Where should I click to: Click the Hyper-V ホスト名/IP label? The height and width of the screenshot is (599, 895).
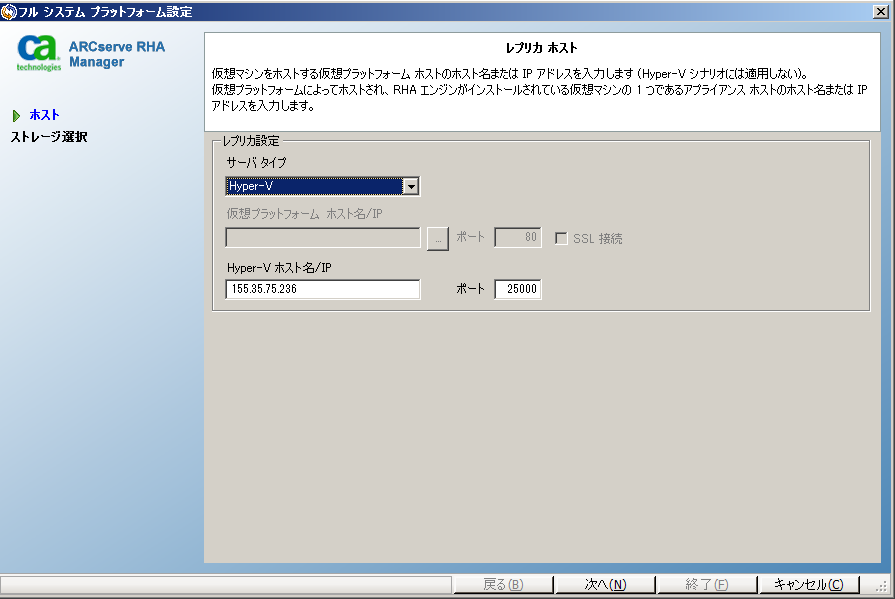tap(279, 268)
